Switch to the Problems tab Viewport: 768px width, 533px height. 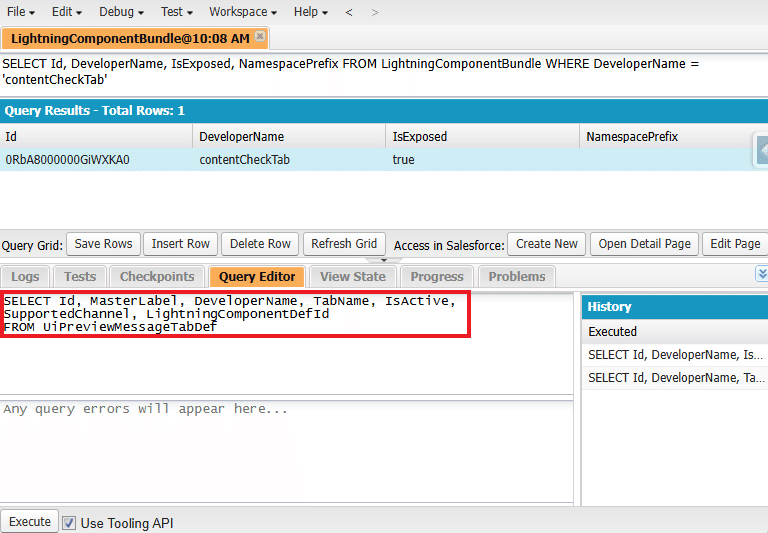point(517,277)
